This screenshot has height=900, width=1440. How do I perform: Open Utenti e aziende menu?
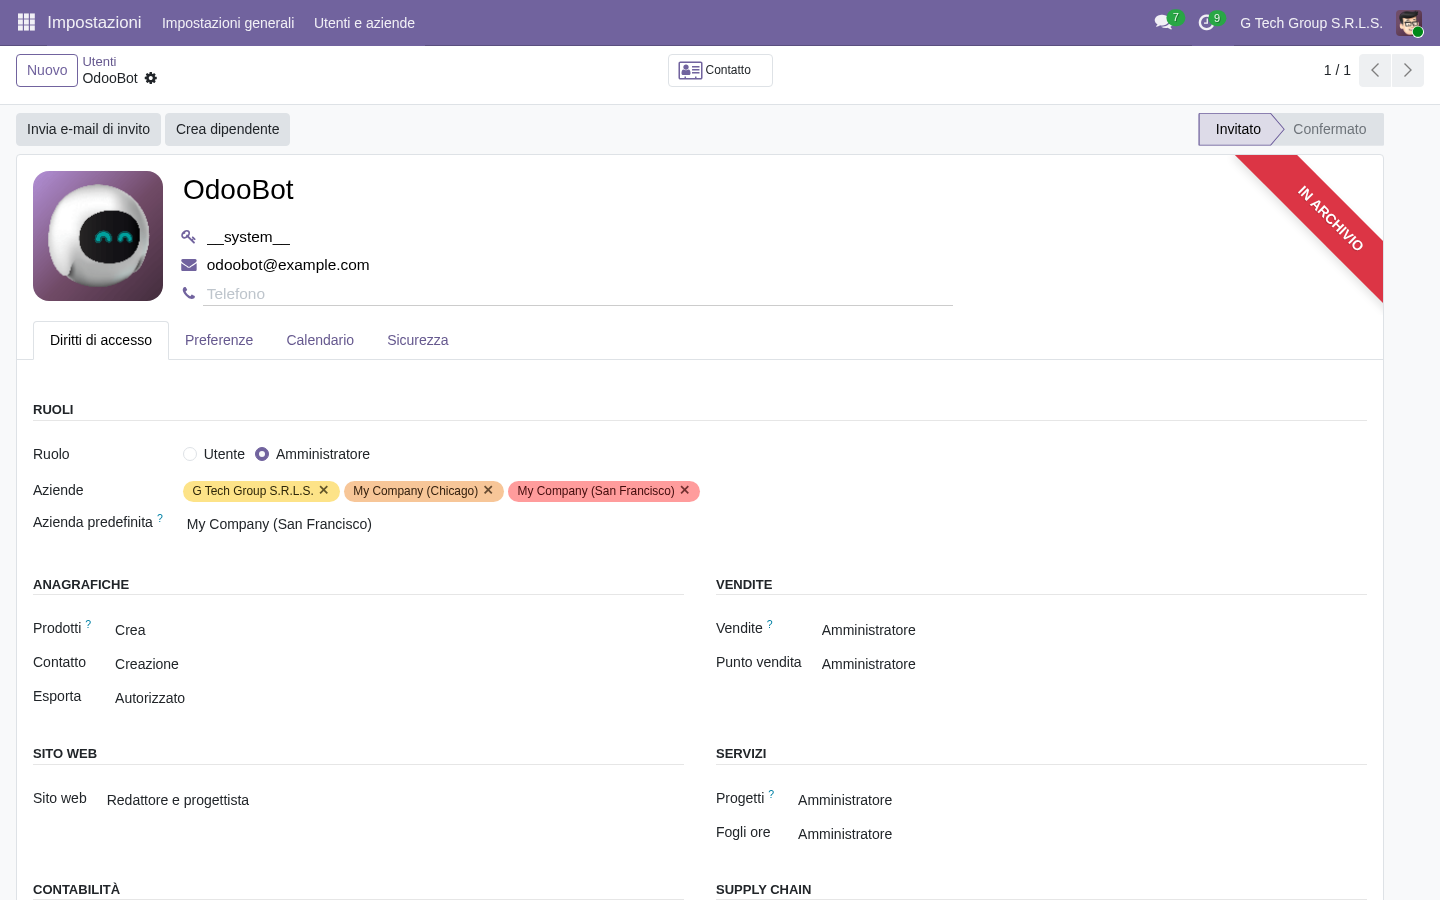(x=364, y=23)
